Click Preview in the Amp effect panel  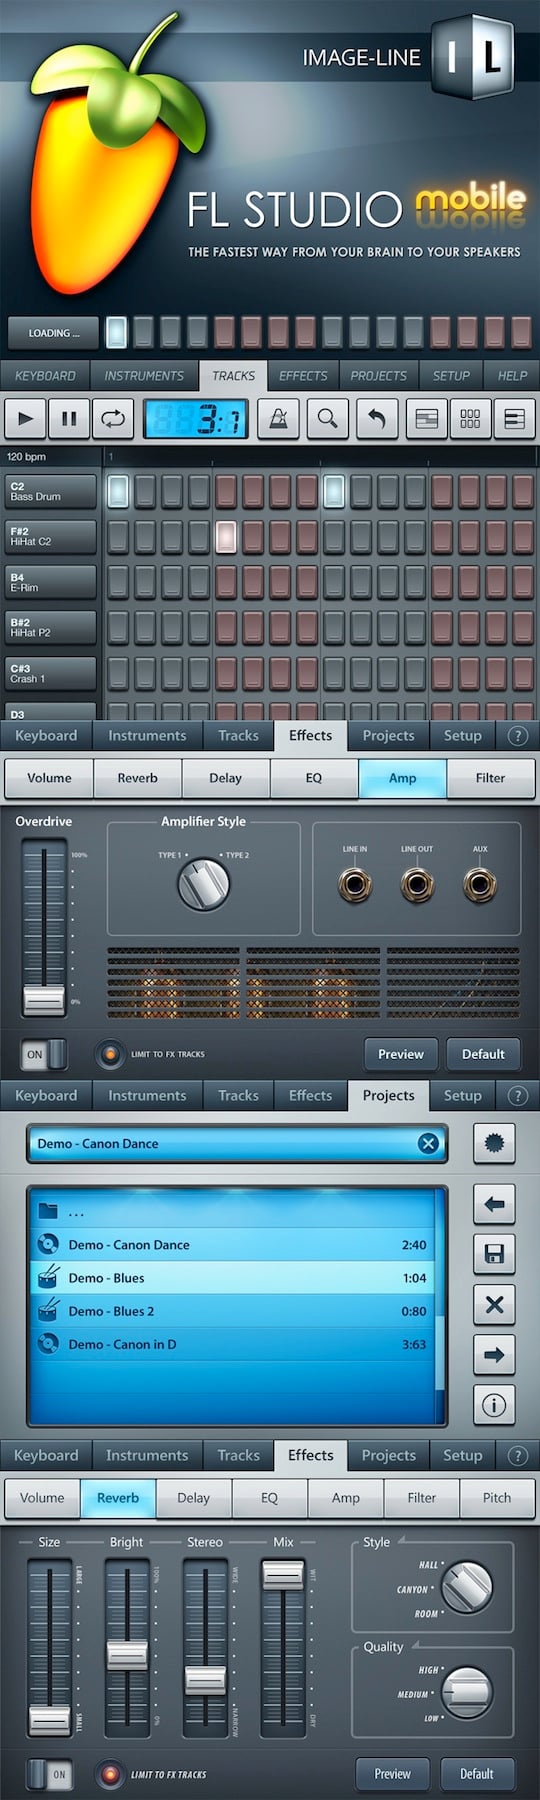[x=401, y=1054]
